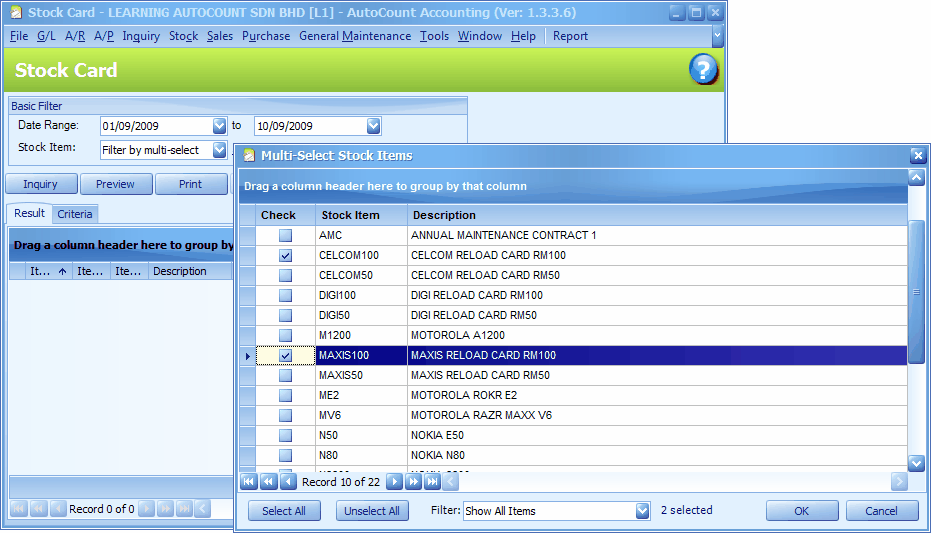Close the Multi-Select Stock Items dialog
Viewport: 931px width, 533px height.
coord(918,156)
